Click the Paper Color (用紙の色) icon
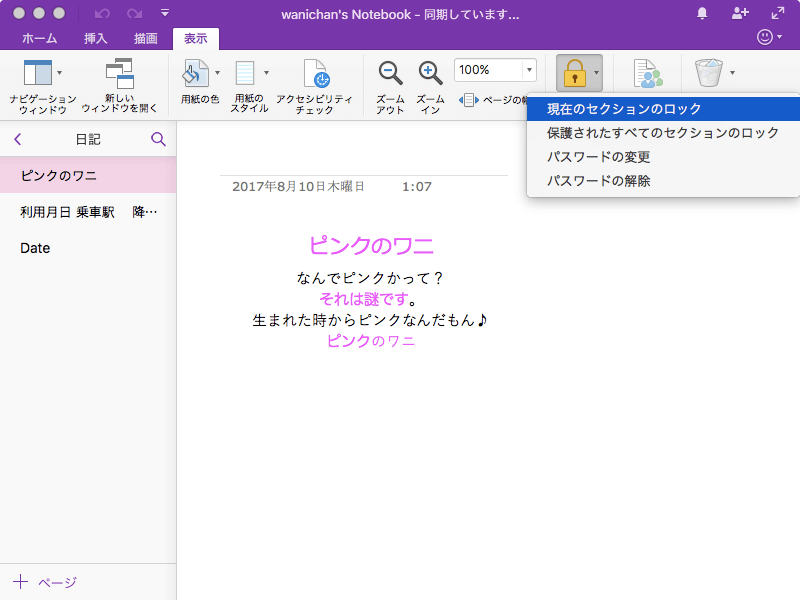The image size is (800, 600). [195, 74]
